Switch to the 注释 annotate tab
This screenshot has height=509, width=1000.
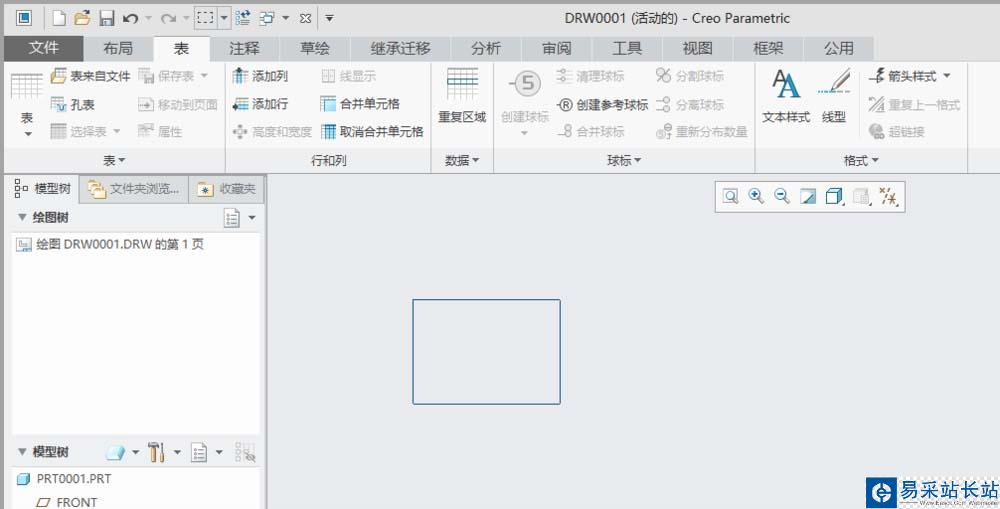coord(244,48)
